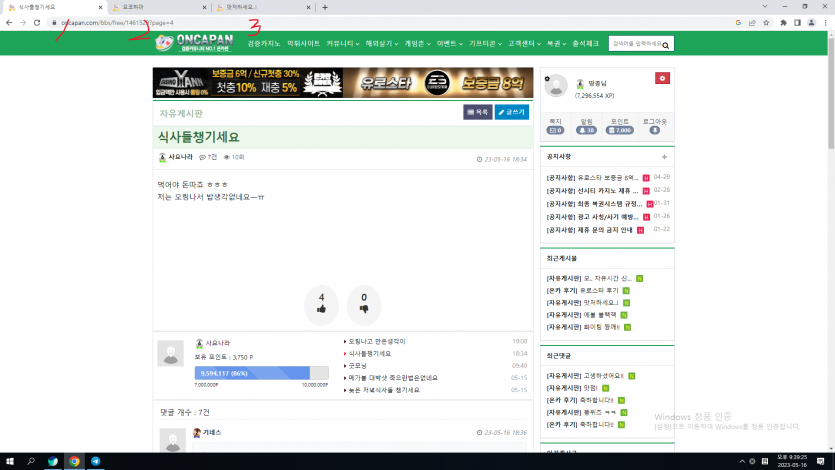Image resolution: width=835 pixels, height=470 pixels.
Task: Open 쪽지 messages badge
Action: pyautogui.click(x=555, y=130)
